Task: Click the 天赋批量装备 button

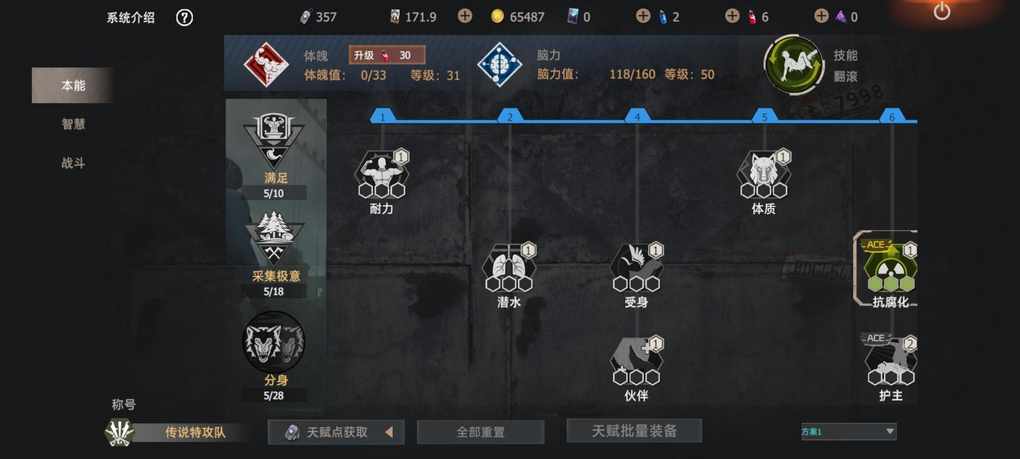Action: pos(634,430)
